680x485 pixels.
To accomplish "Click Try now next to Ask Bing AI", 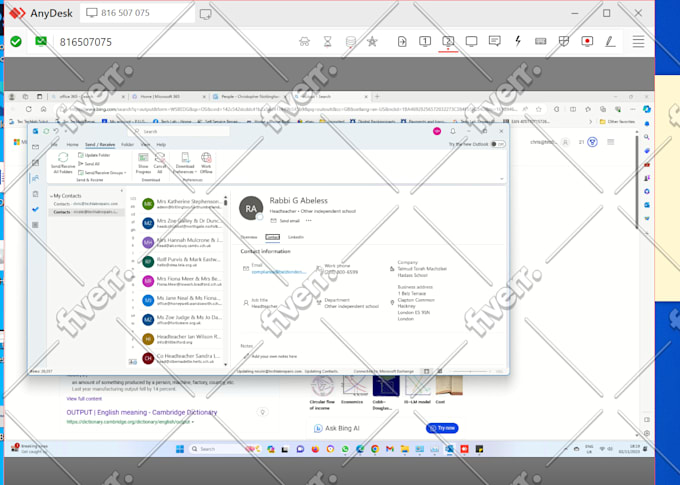I will click(x=442, y=428).
